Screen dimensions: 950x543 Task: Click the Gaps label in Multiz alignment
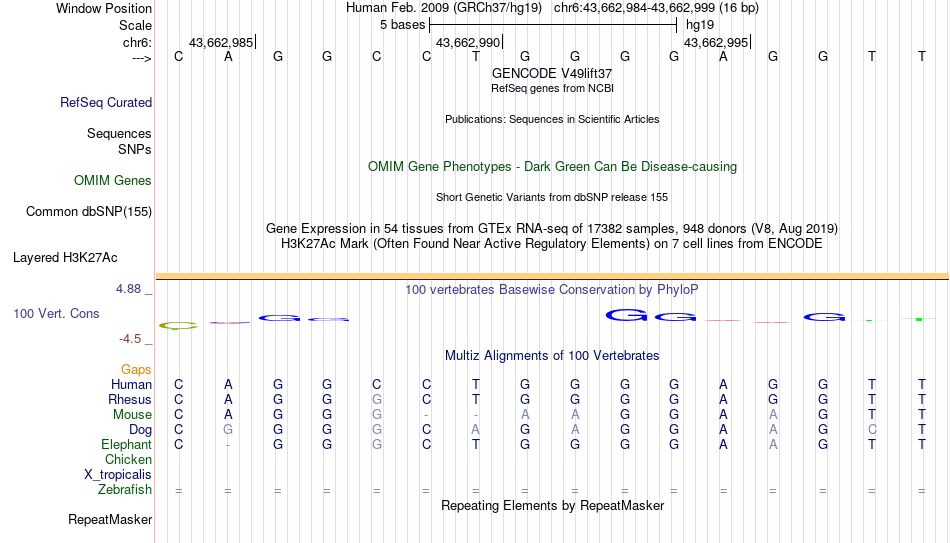tap(136, 369)
